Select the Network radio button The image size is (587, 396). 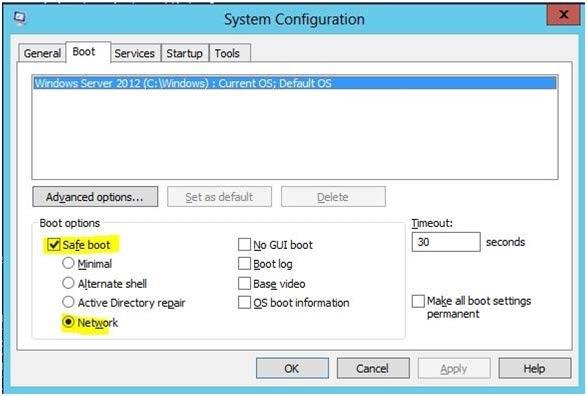coord(68,322)
